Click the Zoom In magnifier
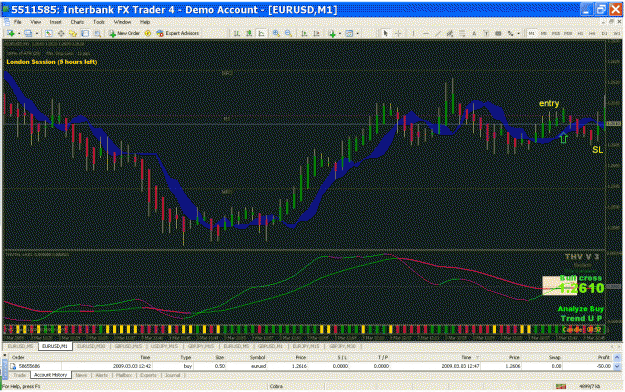 pos(276,33)
